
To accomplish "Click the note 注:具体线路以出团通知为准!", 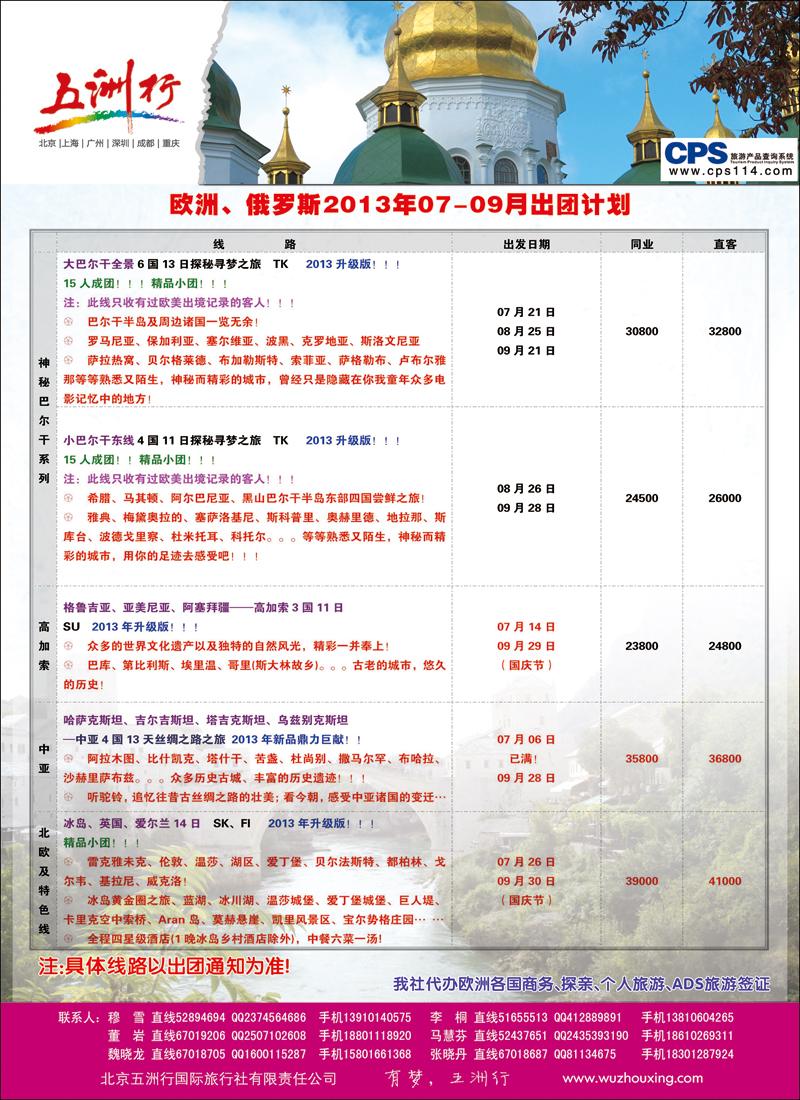I will 164,967.
